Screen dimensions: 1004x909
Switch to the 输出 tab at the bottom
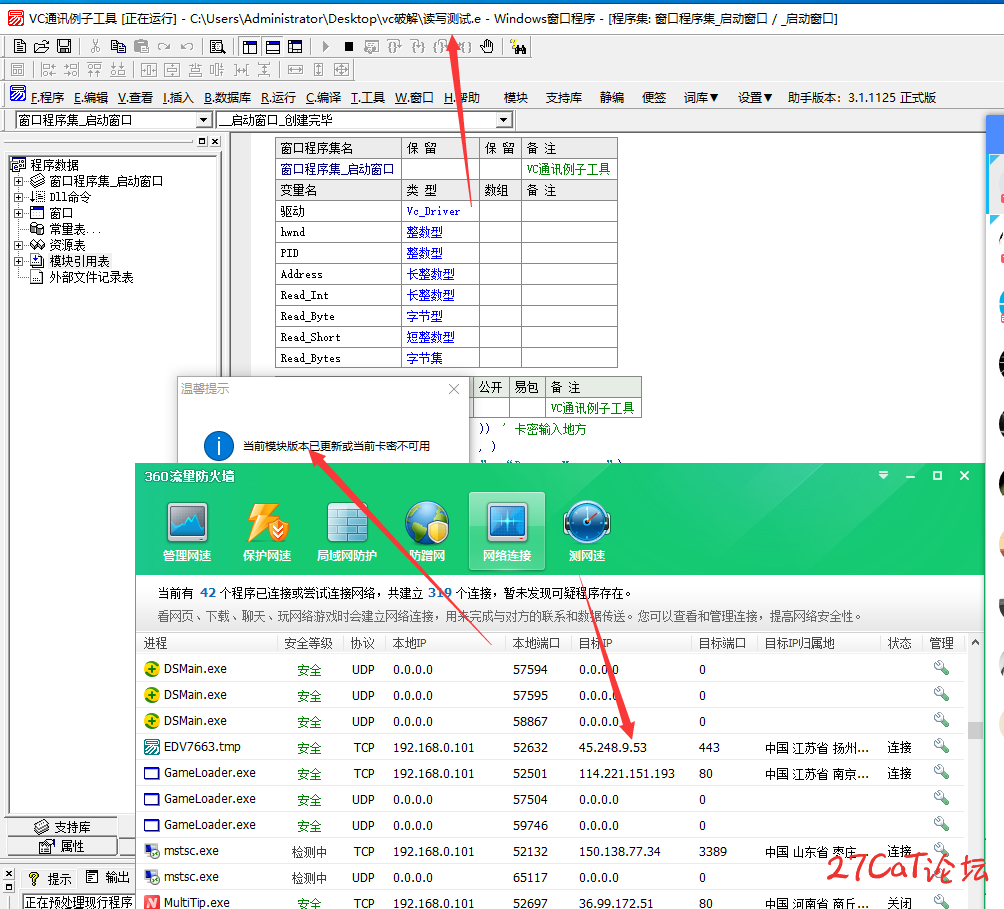click(x=108, y=877)
